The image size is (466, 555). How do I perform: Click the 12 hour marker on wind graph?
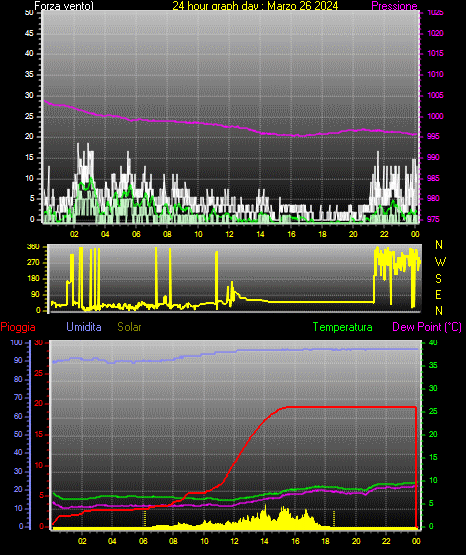click(229, 234)
